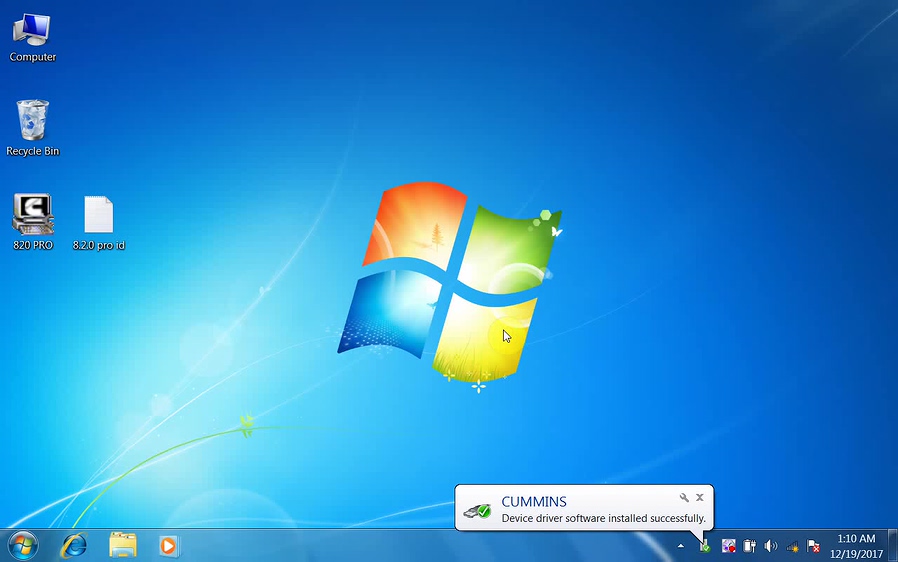Show hidden tray icons arrow
Viewport: 898px width, 562px height.
pyautogui.click(x=680, y=546)
